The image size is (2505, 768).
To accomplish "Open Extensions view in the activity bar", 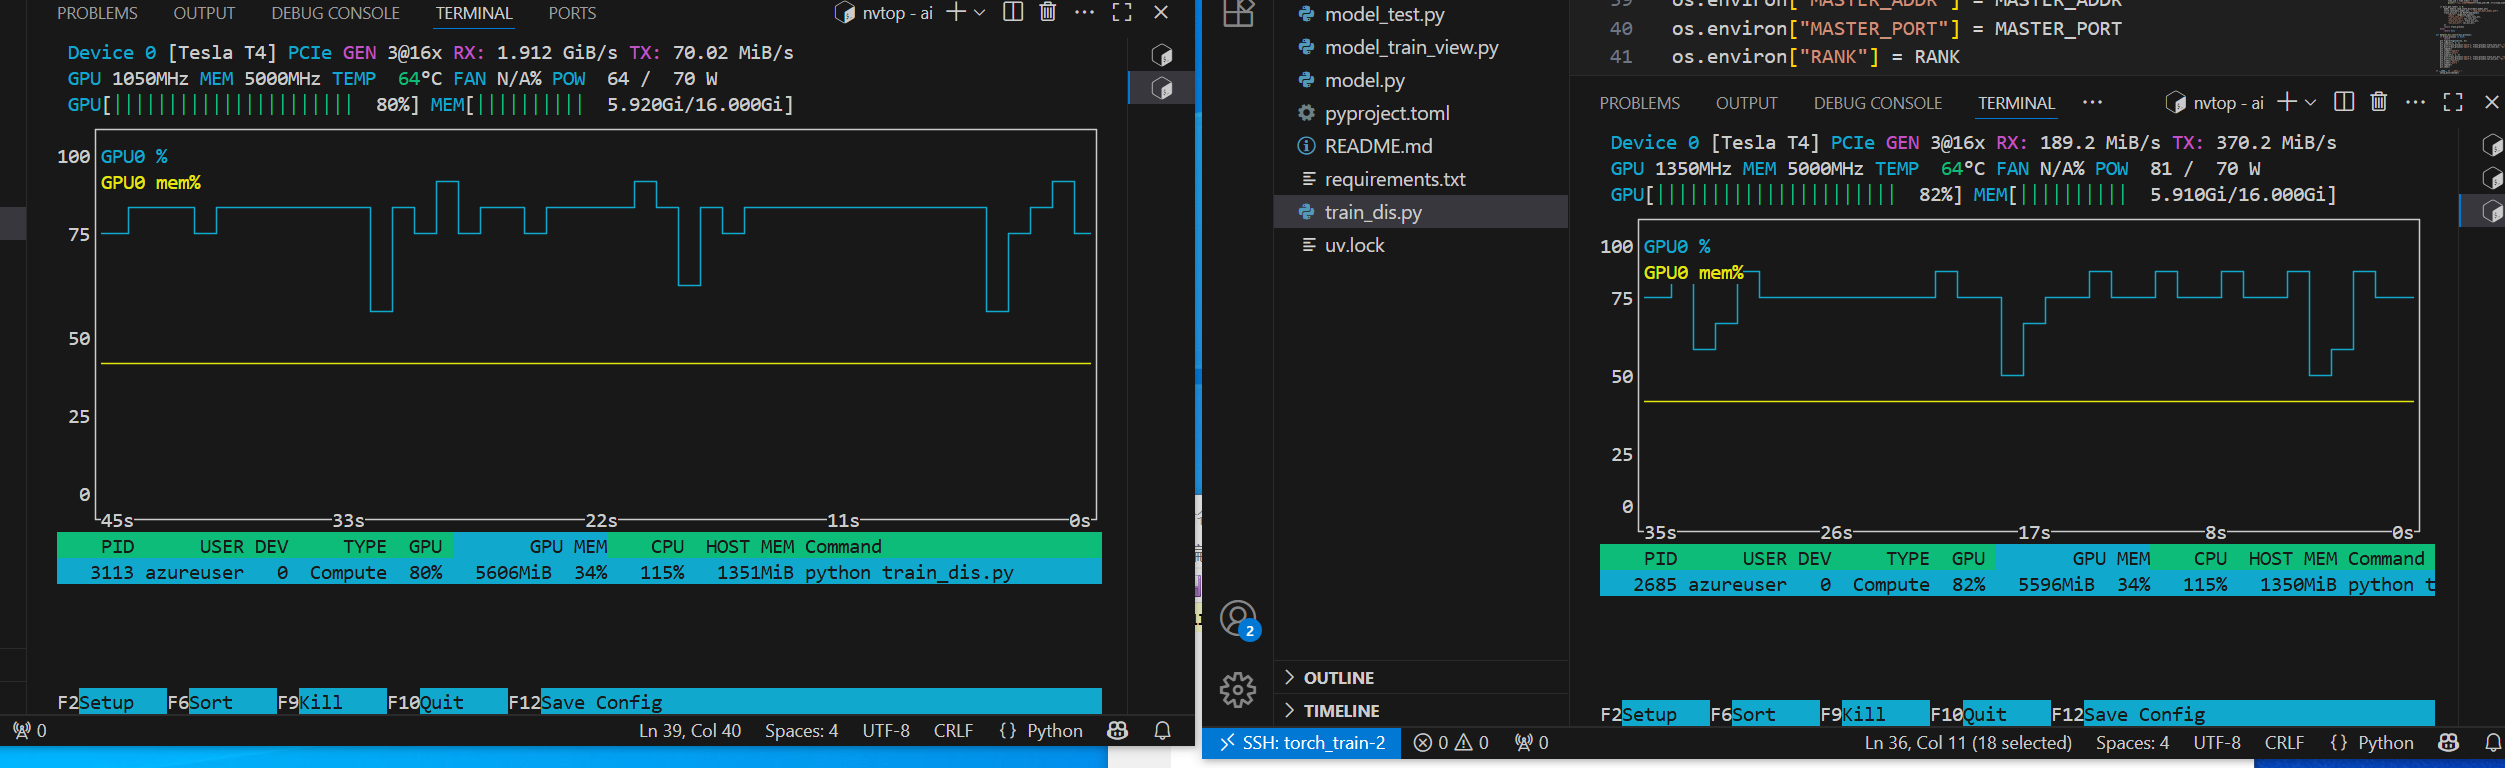I will (x=1238, y=14).
